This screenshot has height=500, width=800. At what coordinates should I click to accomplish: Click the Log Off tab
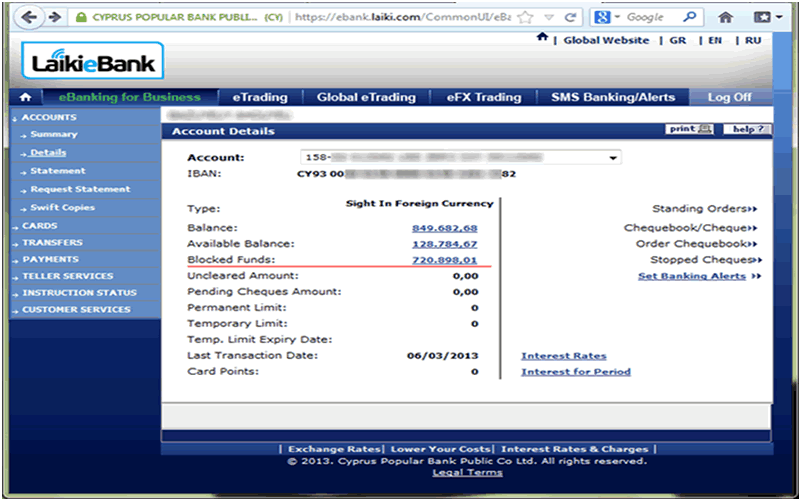(x=729, y=97)
